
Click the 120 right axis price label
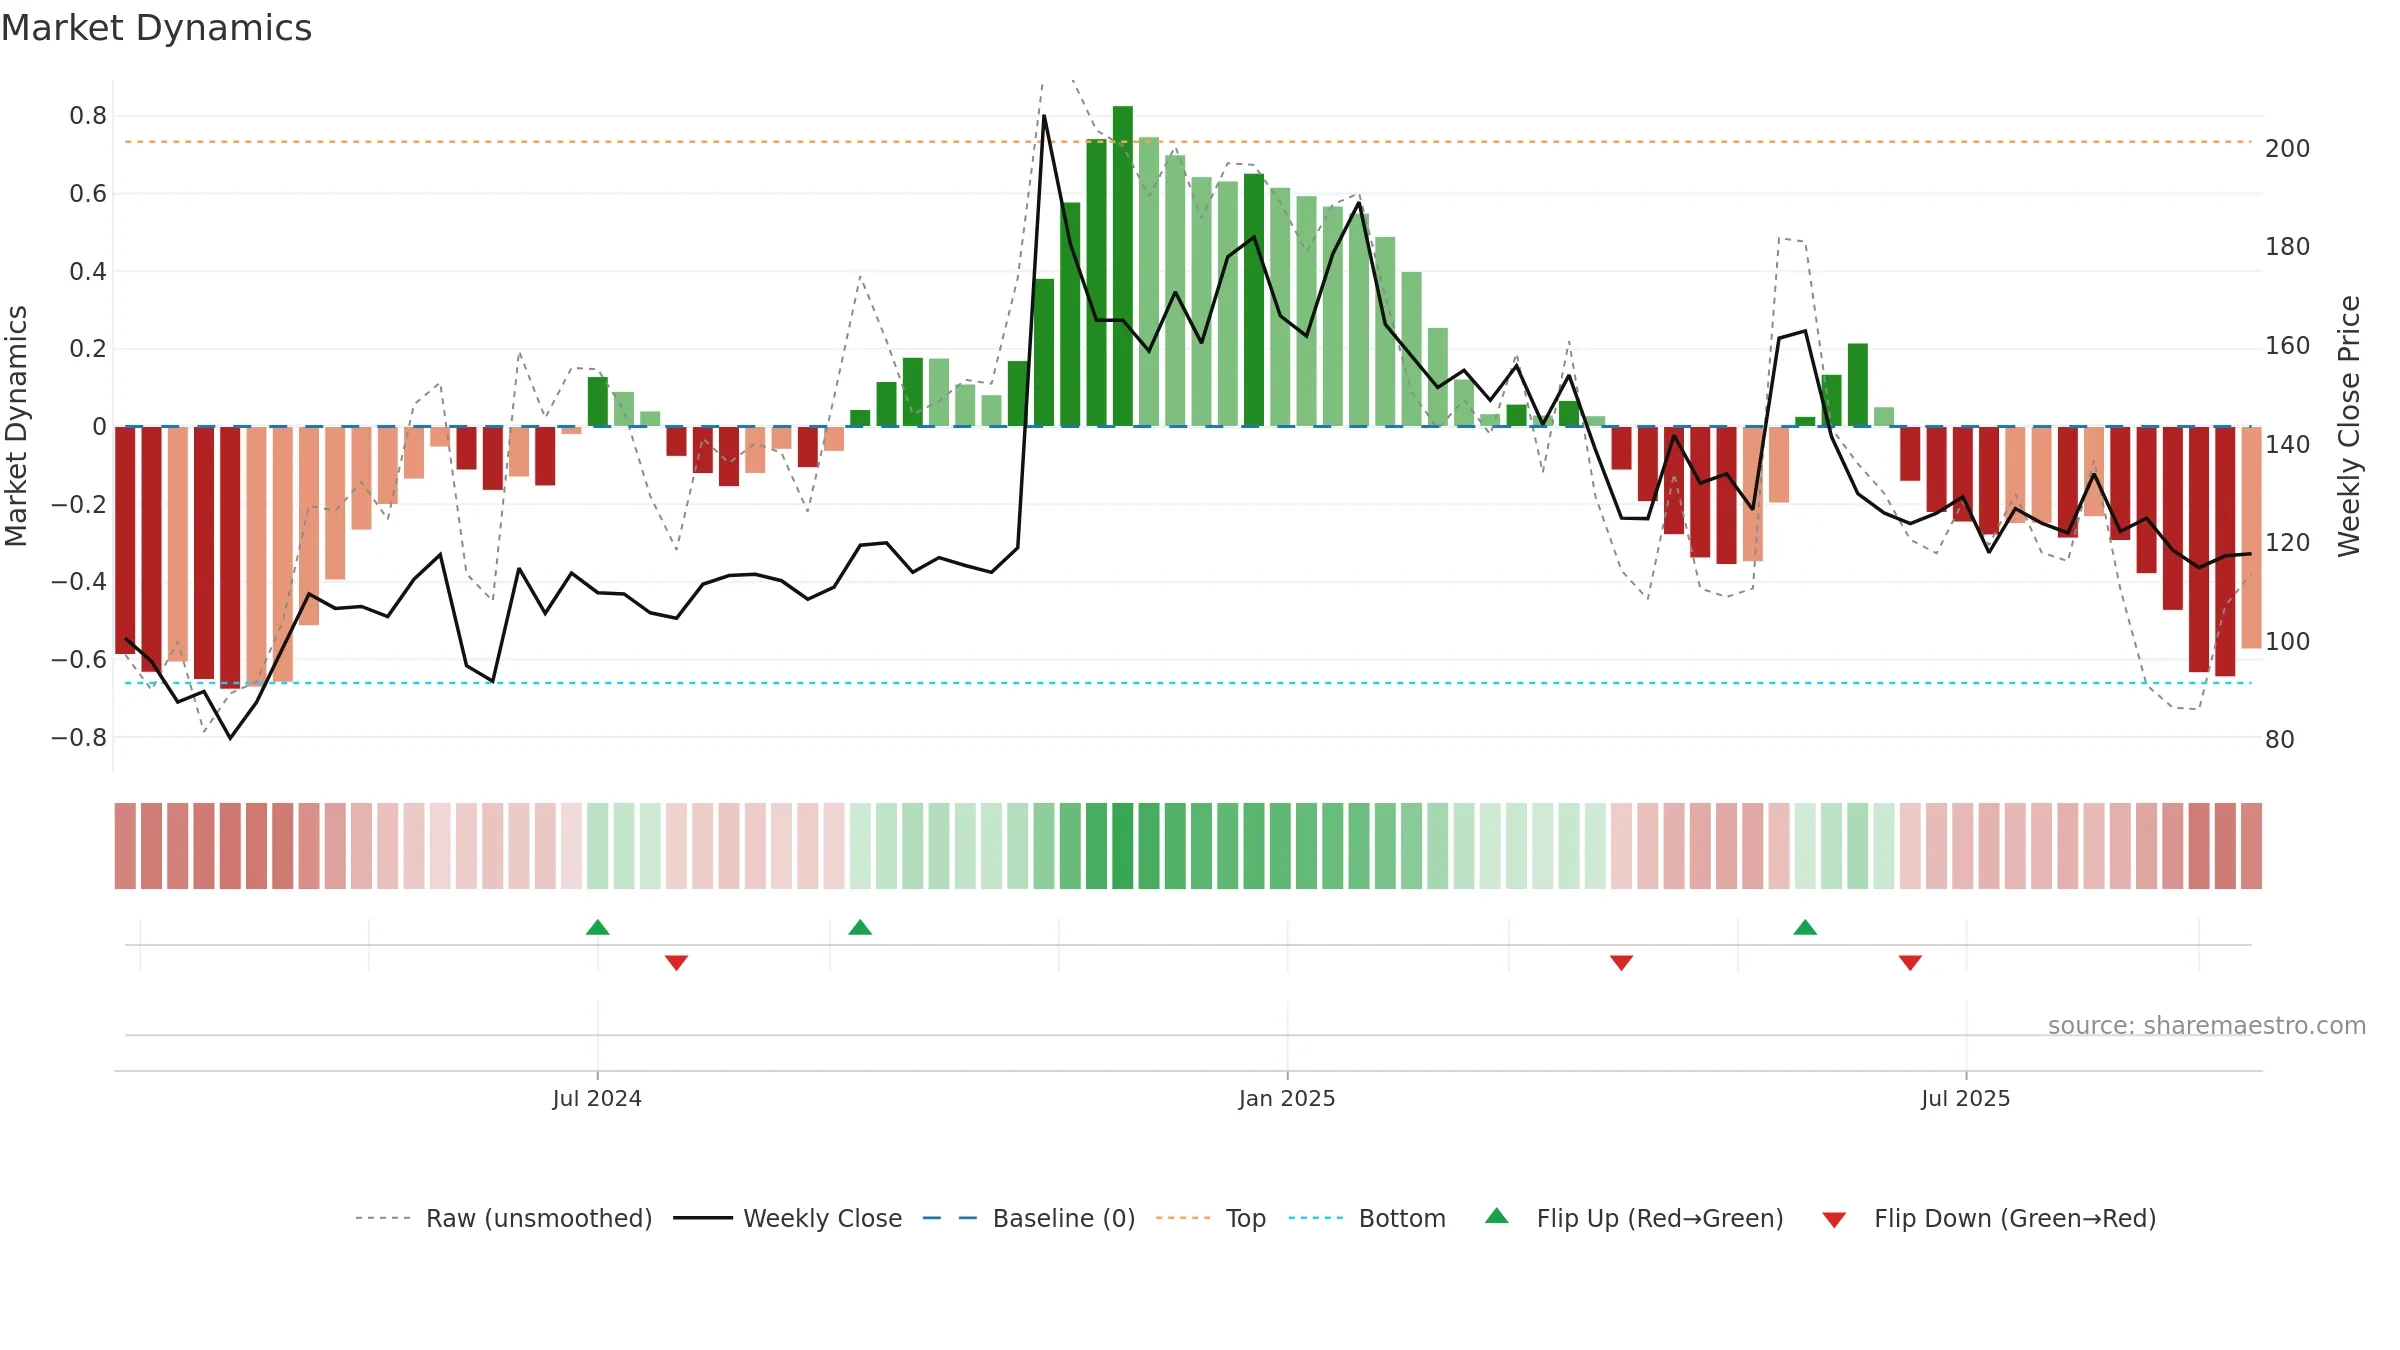pyautogui.click(x=2288, y=543)
